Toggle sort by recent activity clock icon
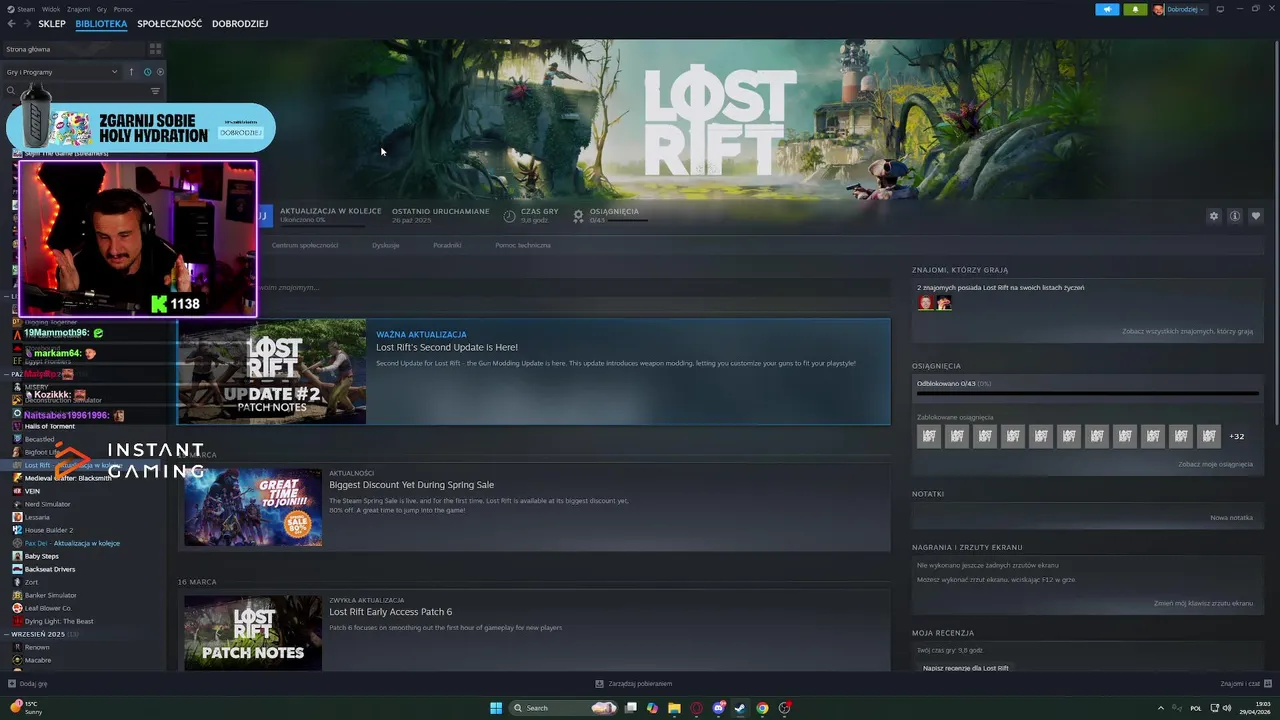The image size is (1280, 720). pyautogui.click(x=147, y=72)
